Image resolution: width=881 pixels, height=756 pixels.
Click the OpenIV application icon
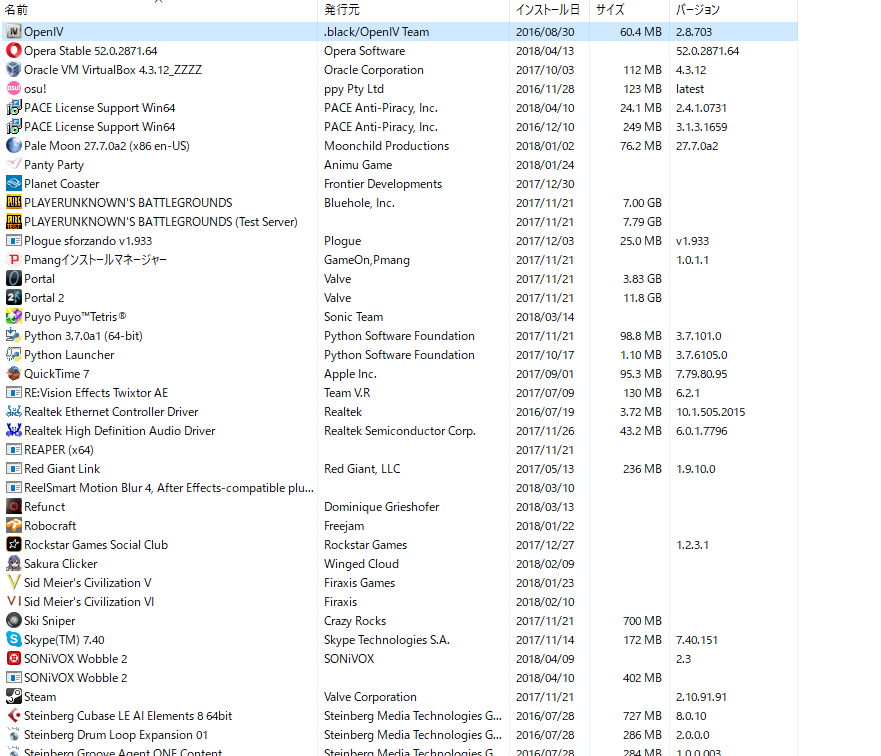13,32
